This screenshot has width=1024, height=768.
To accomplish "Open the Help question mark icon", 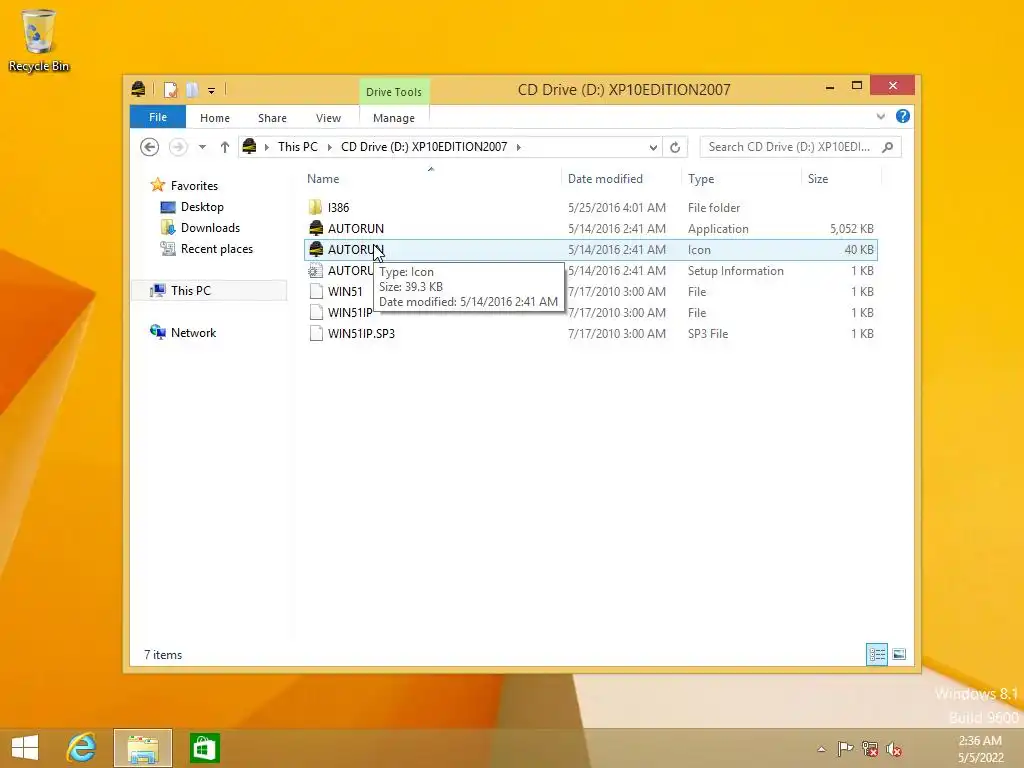I will 903,116.
